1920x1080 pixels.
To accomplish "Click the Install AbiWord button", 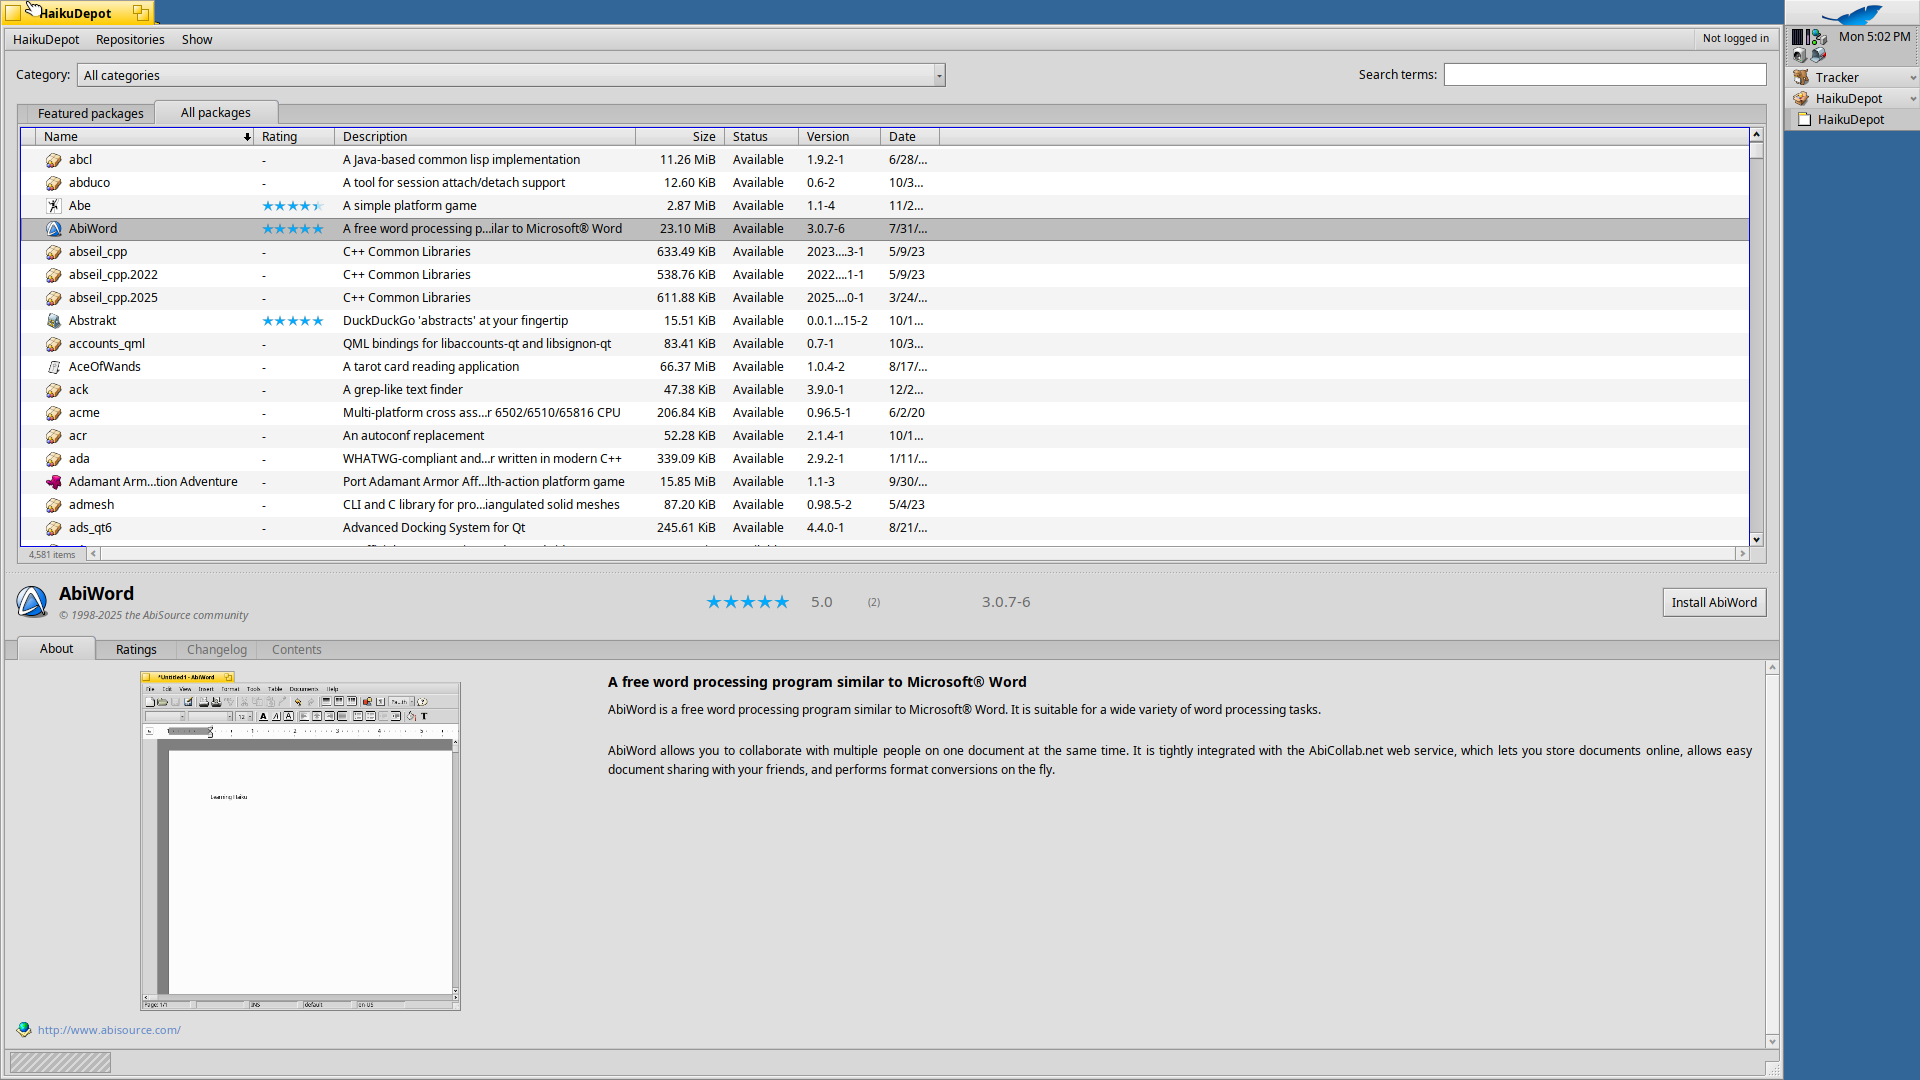I will [1714, 603].
